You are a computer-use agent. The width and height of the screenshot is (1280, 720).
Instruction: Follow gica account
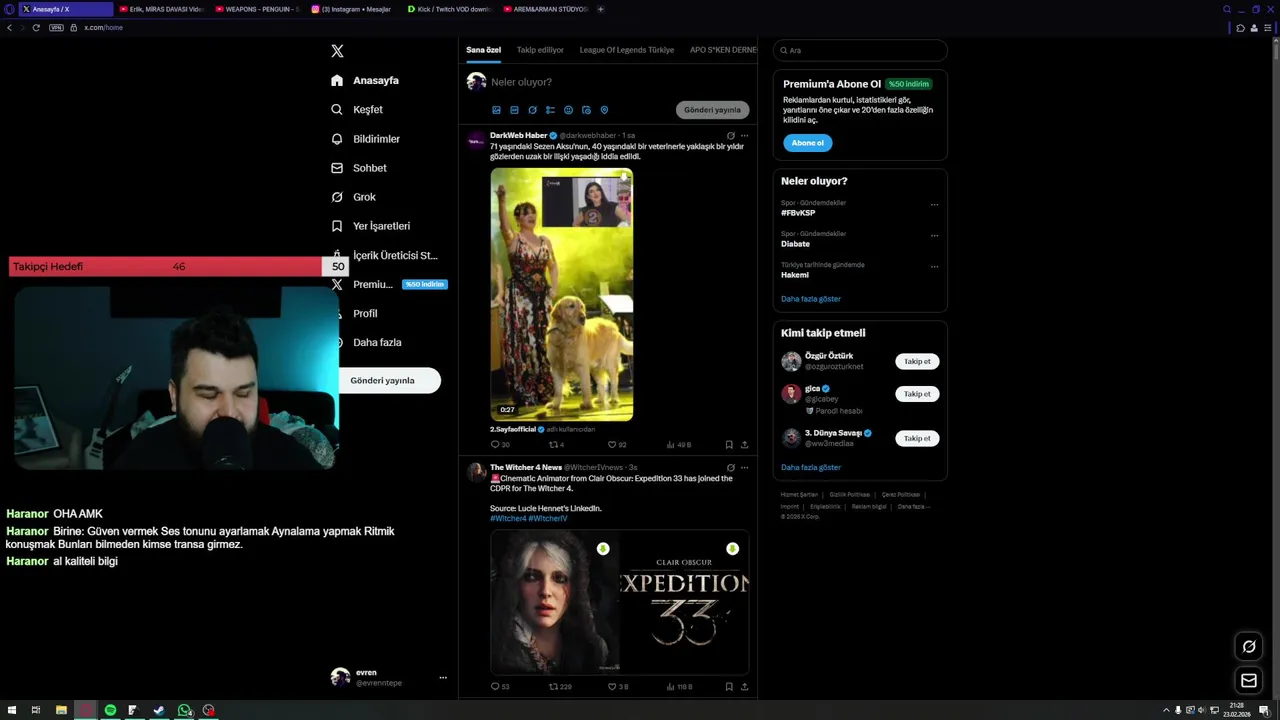pyautogui.click(x=917, y=394)
